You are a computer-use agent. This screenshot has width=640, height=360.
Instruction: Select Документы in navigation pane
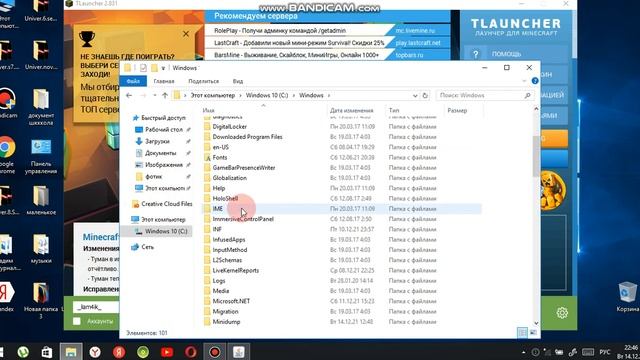[x=160, y=153]
